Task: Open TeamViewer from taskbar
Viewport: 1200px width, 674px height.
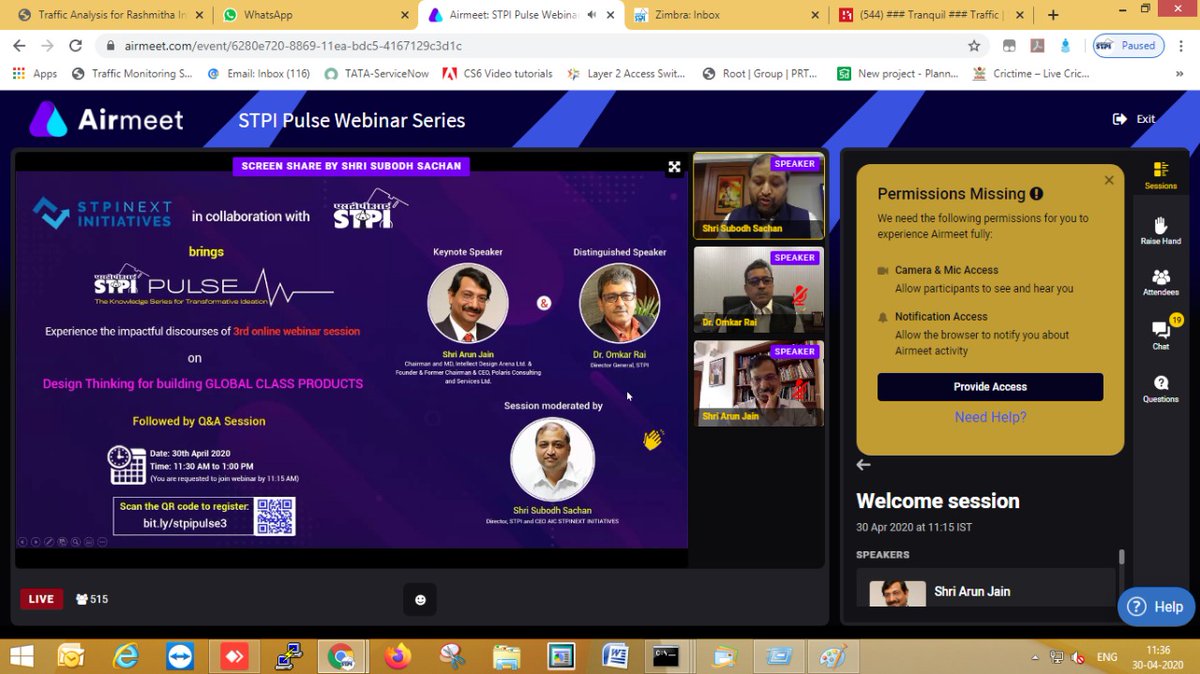Action: pyautogui.click(x=179, y=656)
